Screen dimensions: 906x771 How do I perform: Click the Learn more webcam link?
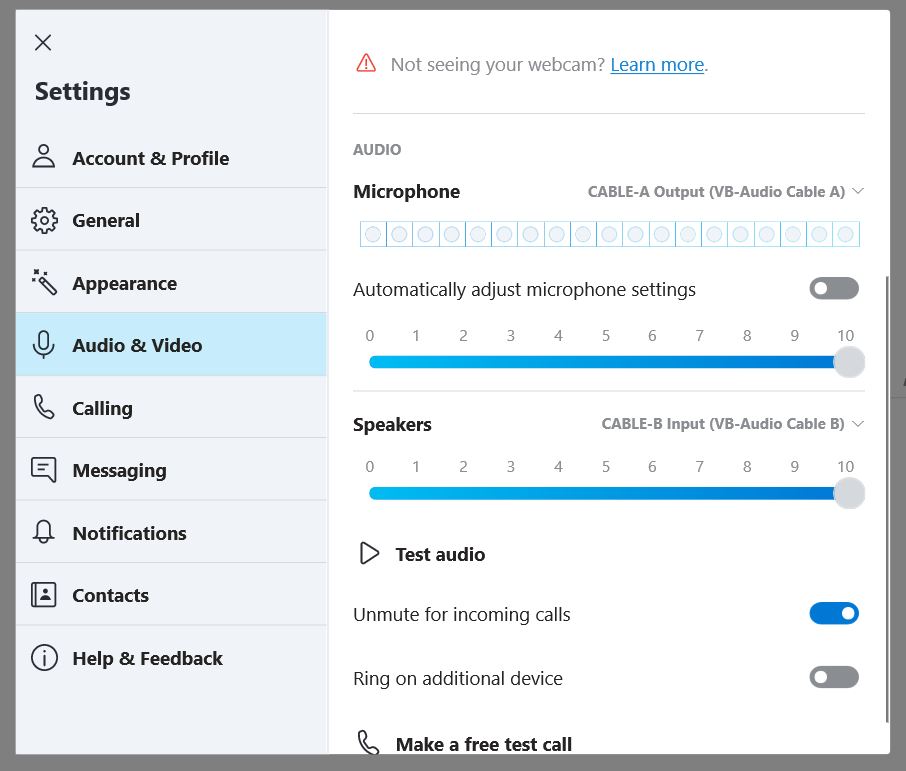655,64
